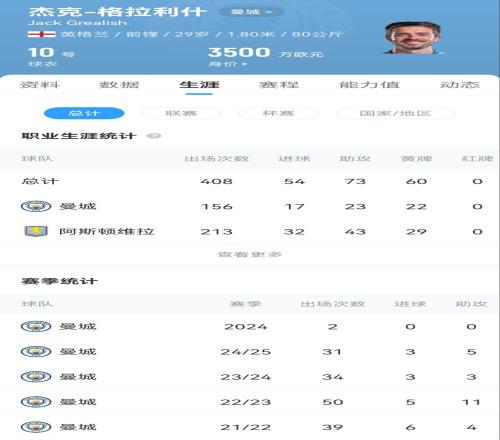Open Jack Grealish's player photo

(x=413, y=38)
